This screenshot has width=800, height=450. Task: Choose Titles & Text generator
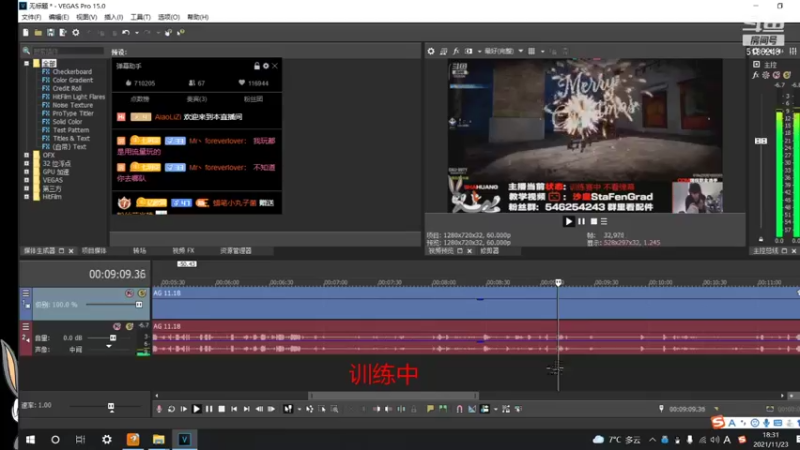pos(71,138)
